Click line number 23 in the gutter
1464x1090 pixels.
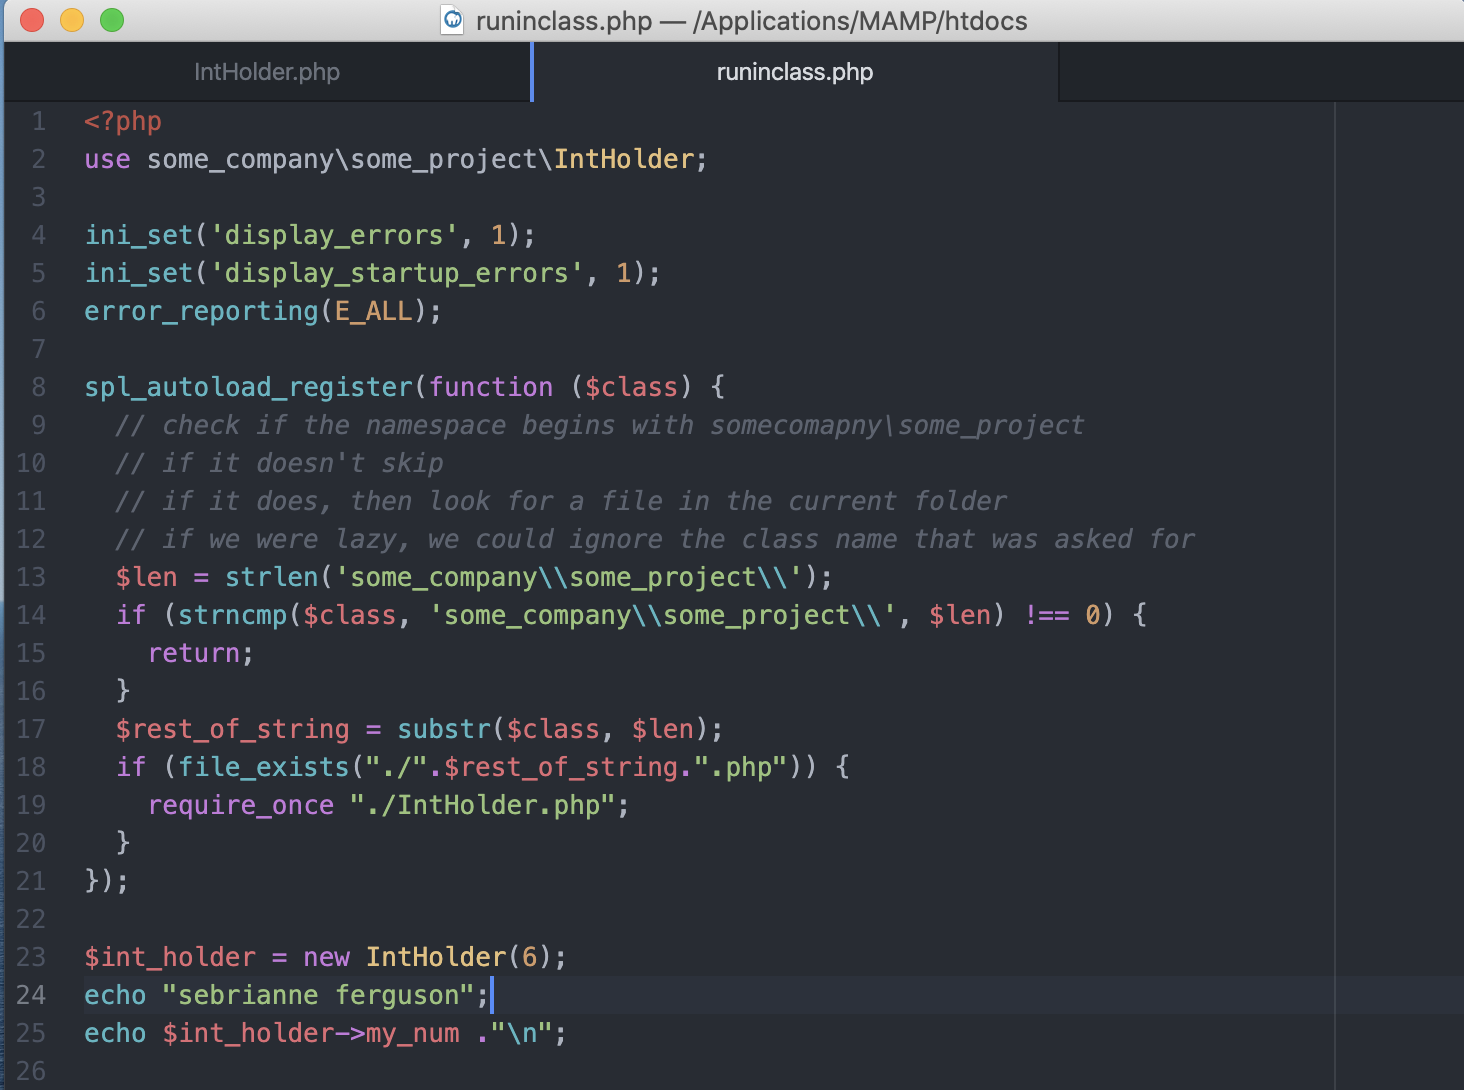click(31, 957)
